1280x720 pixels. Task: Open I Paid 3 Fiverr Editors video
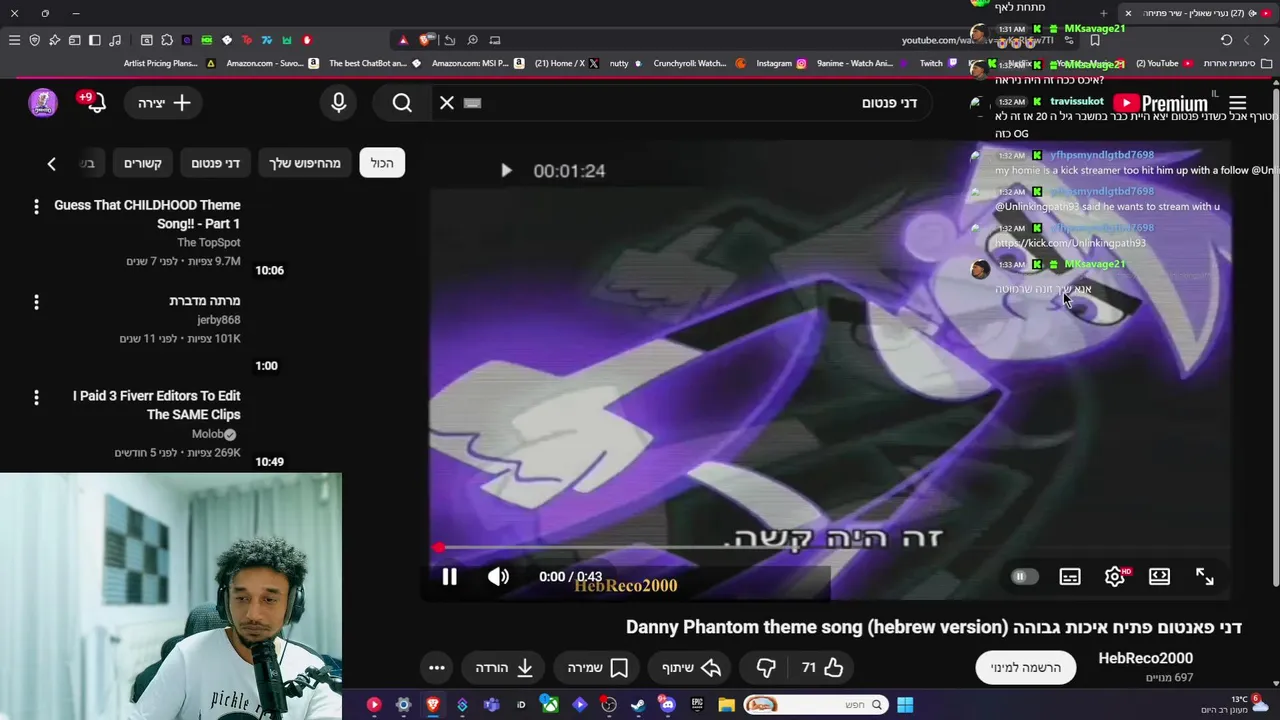pos(156,405)
